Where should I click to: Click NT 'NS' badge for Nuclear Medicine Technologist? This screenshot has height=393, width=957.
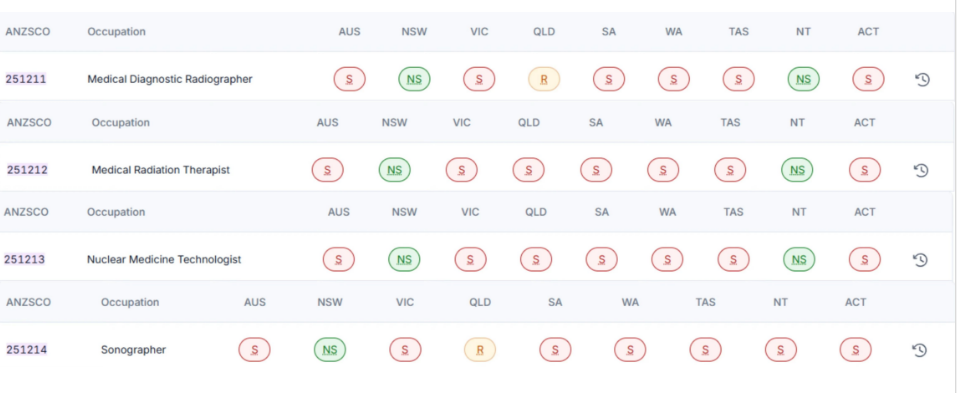click(x=799, y=260)
